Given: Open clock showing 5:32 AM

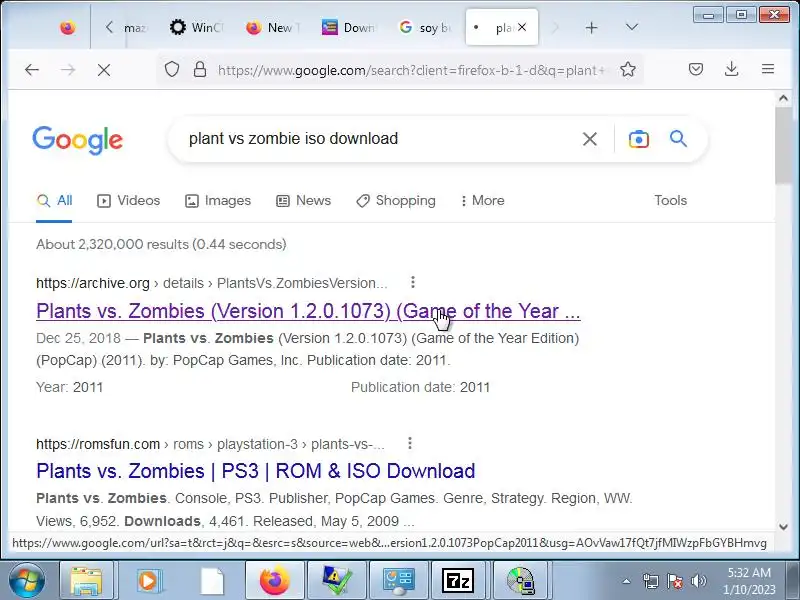Looking at the screenshot, I should 749,581.
